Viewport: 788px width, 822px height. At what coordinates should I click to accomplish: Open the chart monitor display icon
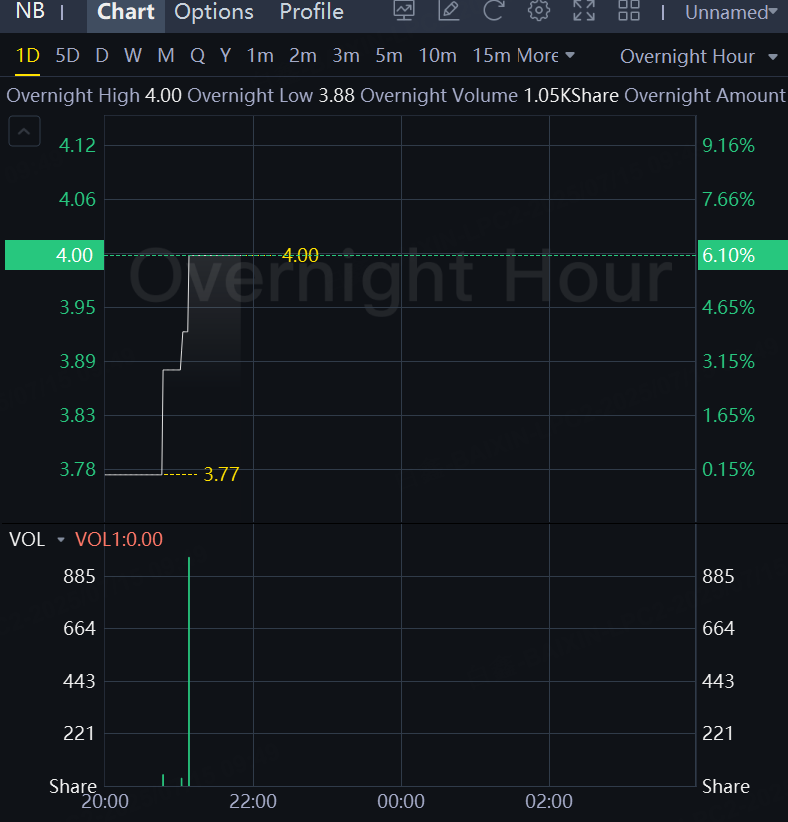point(404,10)
